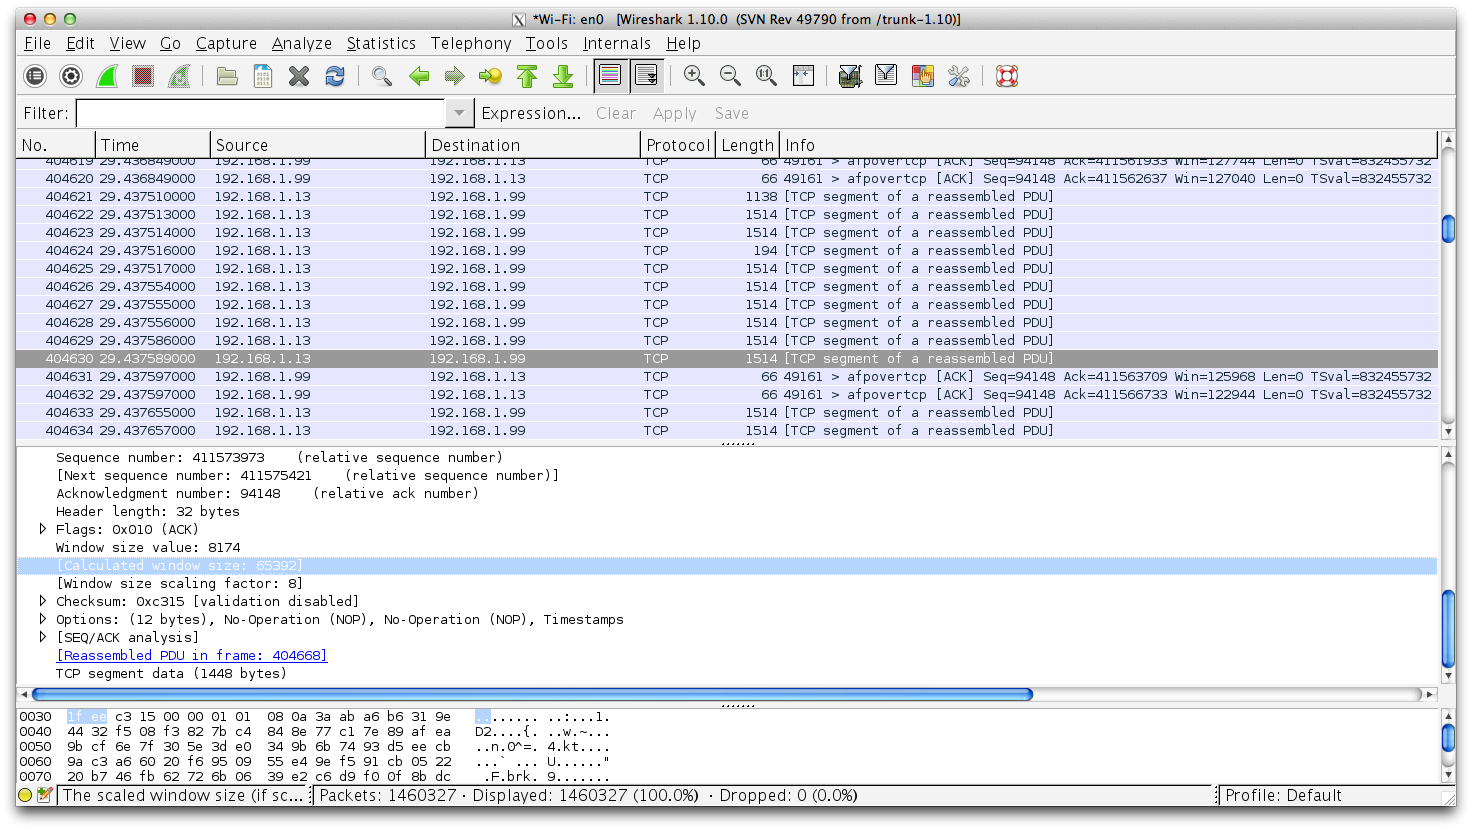Image resolution: width=1472 pixels, height=830 pixels.
Task: Reset zoom to normal size icon
Action: (766, 76)
